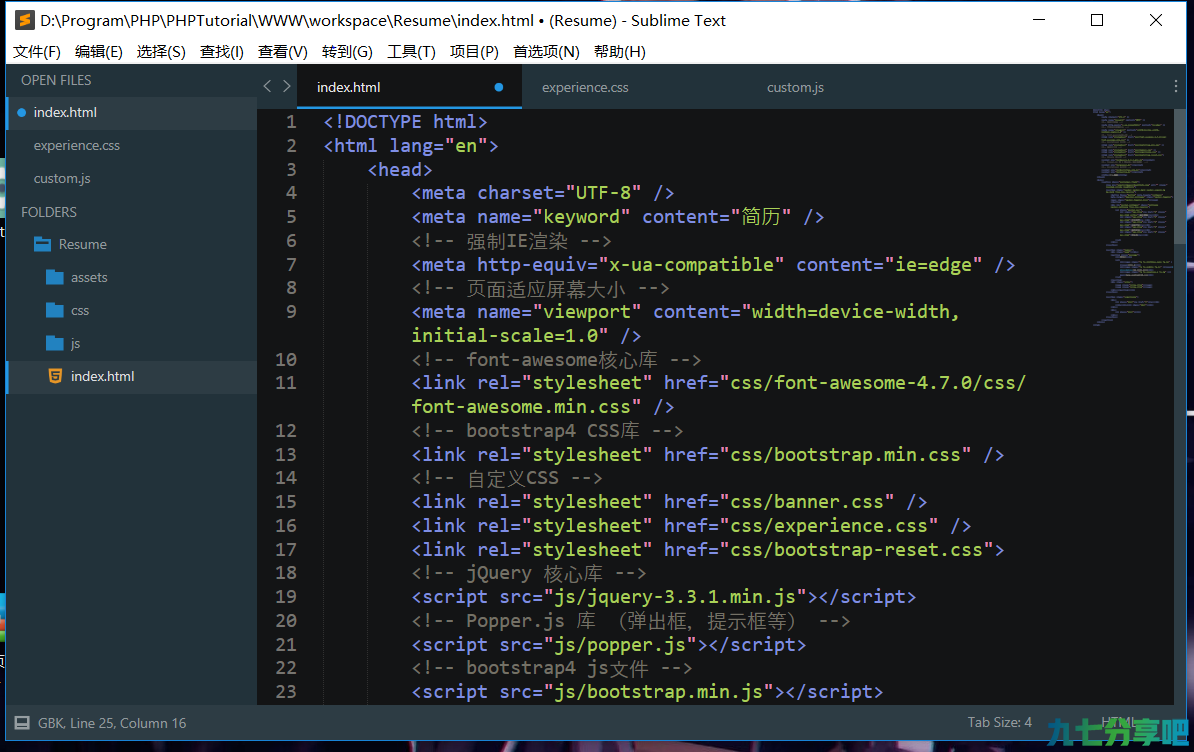Click modified dot beside index.html in Open Files
Viewport: 1194px width, 752px height.
click(x=21, y=113)
